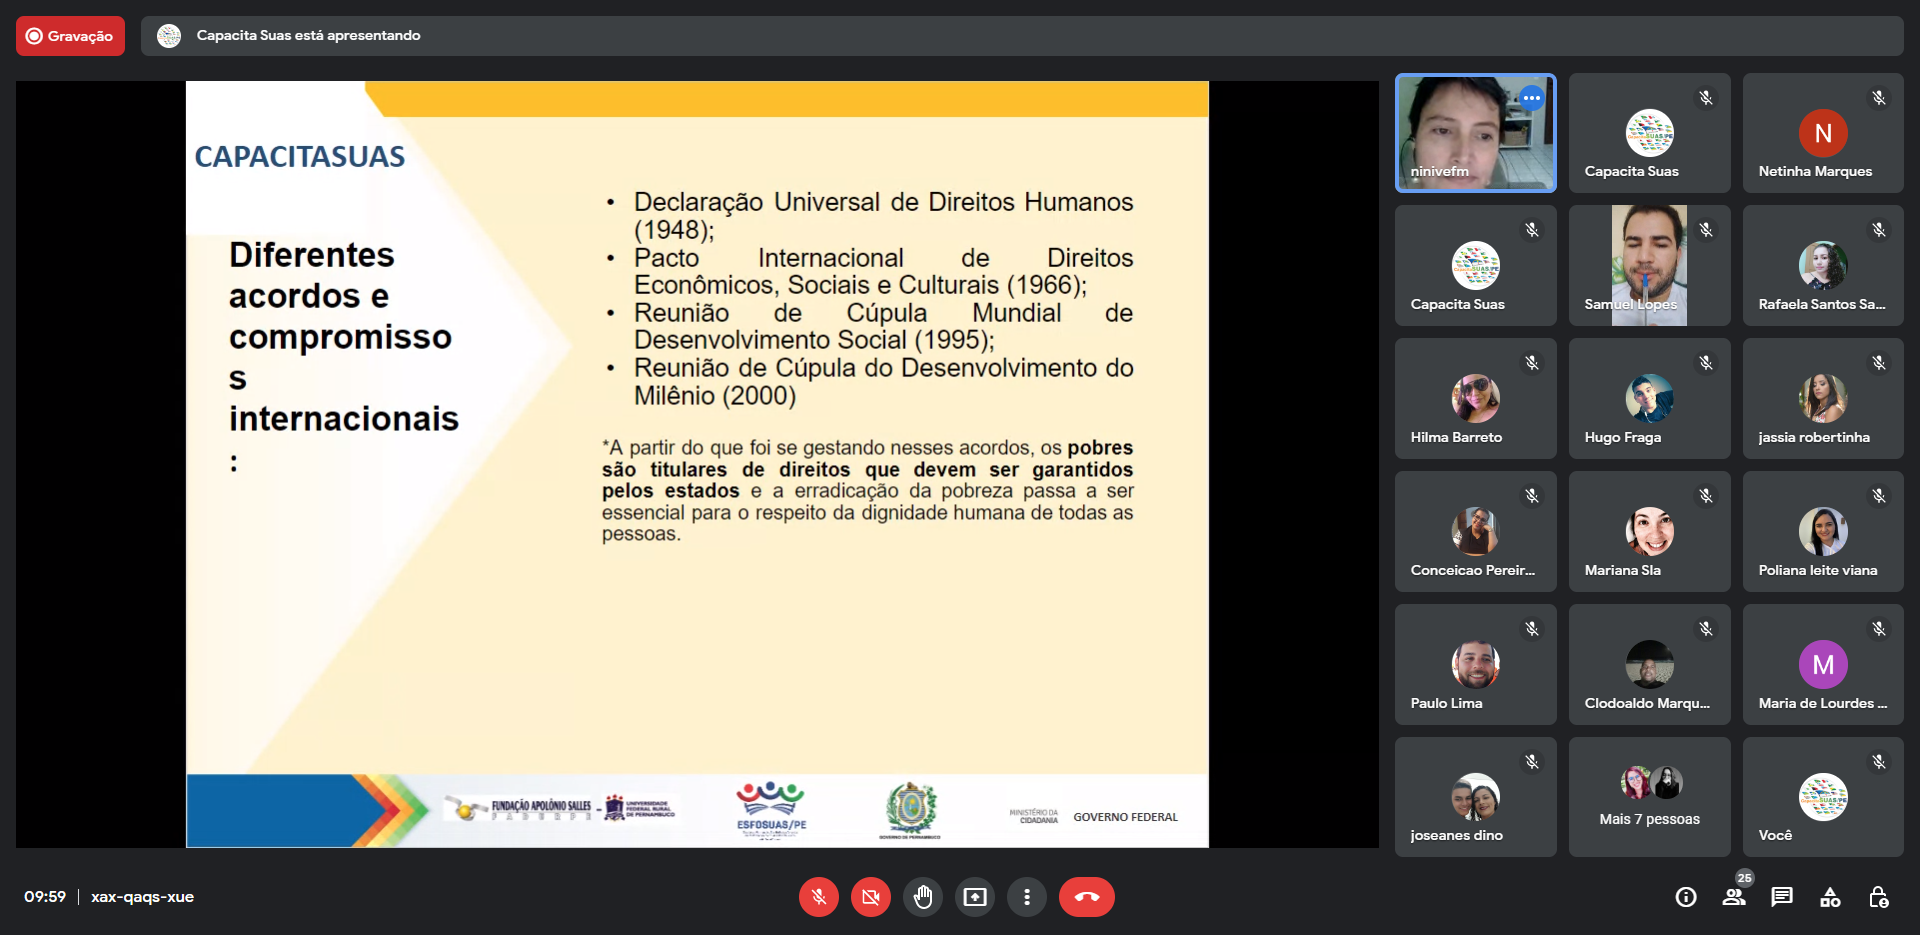Select Netinha Marques participant tile
The width and height of the screenshot is (1920, 935).
click(1822, 133)
